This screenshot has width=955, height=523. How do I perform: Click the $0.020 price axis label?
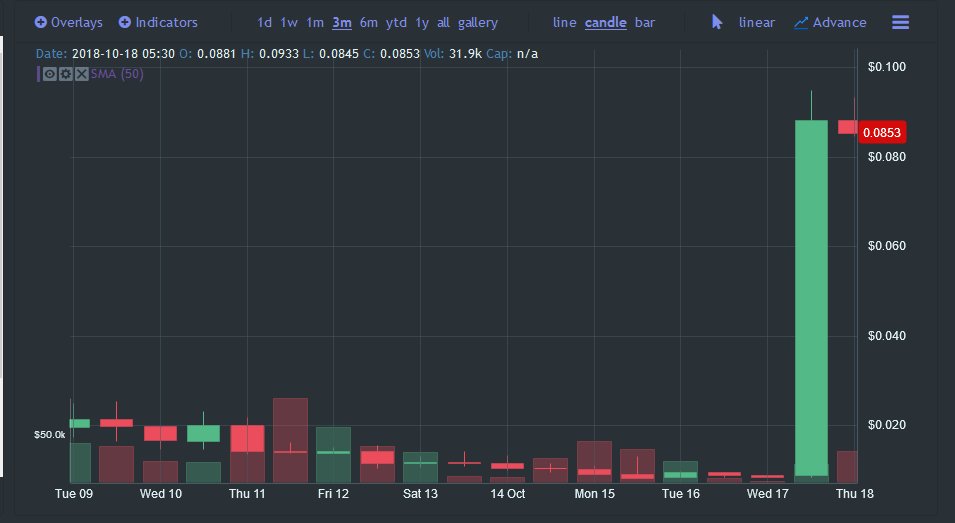pos(886,425)
